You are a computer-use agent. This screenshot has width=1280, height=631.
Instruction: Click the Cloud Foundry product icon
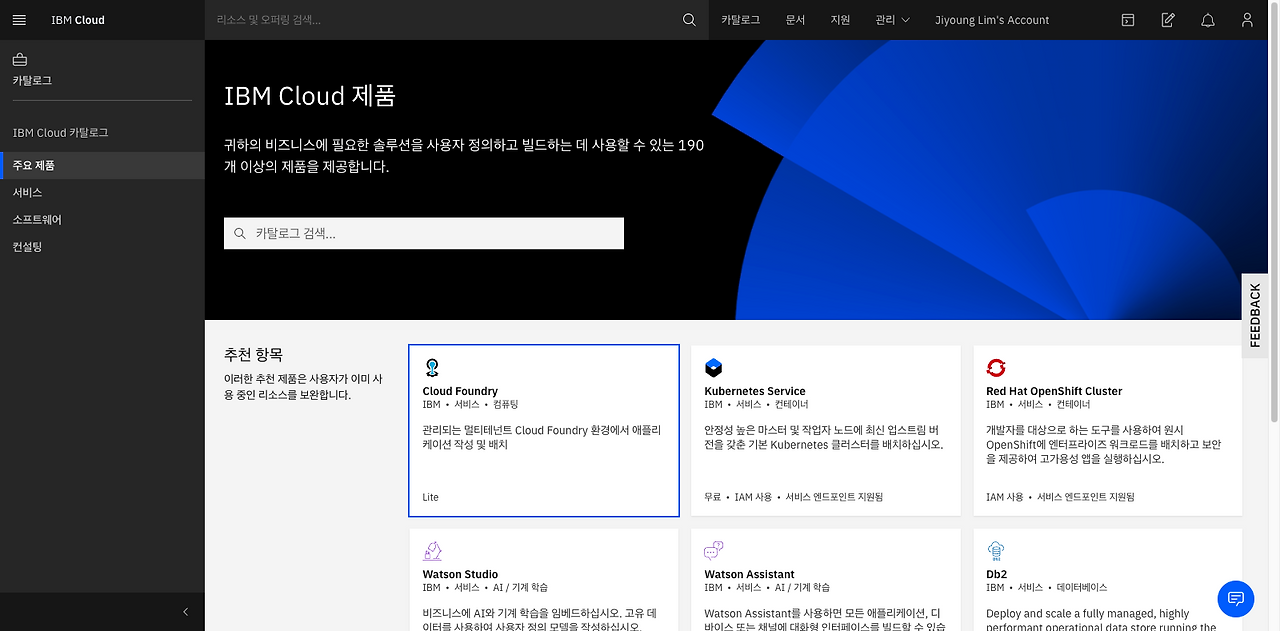pos(432,367)
